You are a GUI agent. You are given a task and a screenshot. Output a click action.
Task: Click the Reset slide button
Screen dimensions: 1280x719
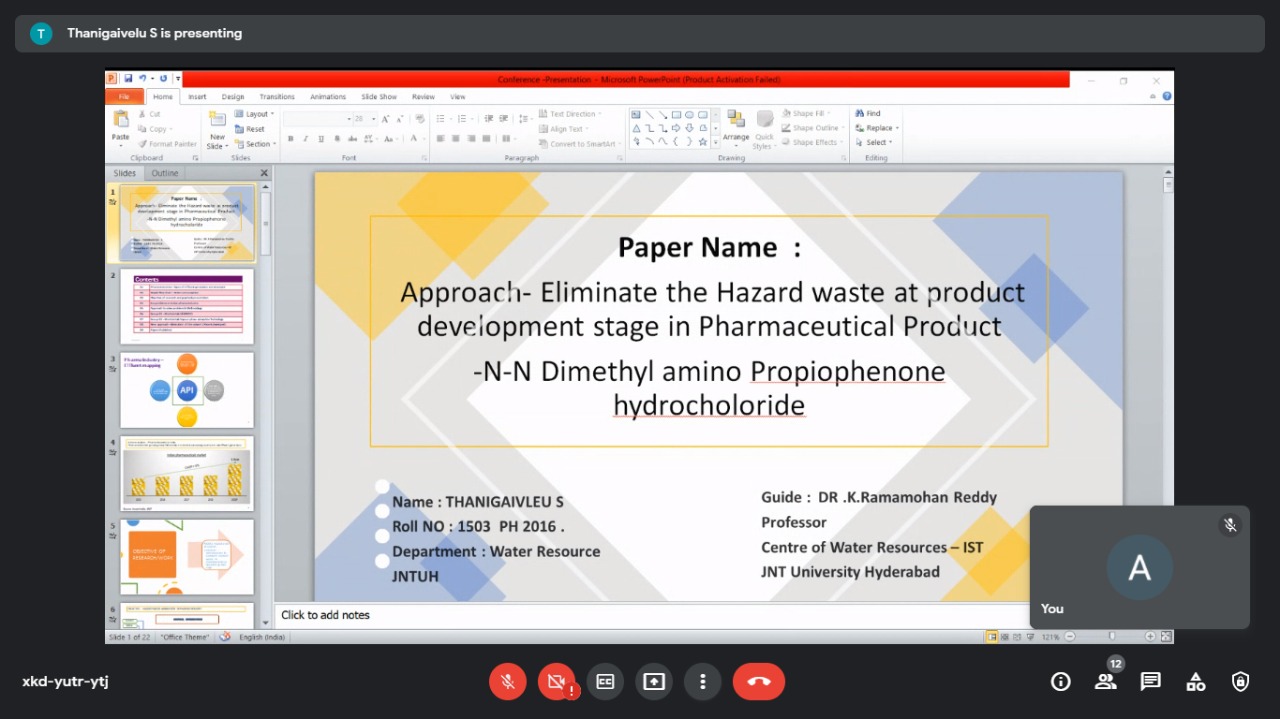250,129
